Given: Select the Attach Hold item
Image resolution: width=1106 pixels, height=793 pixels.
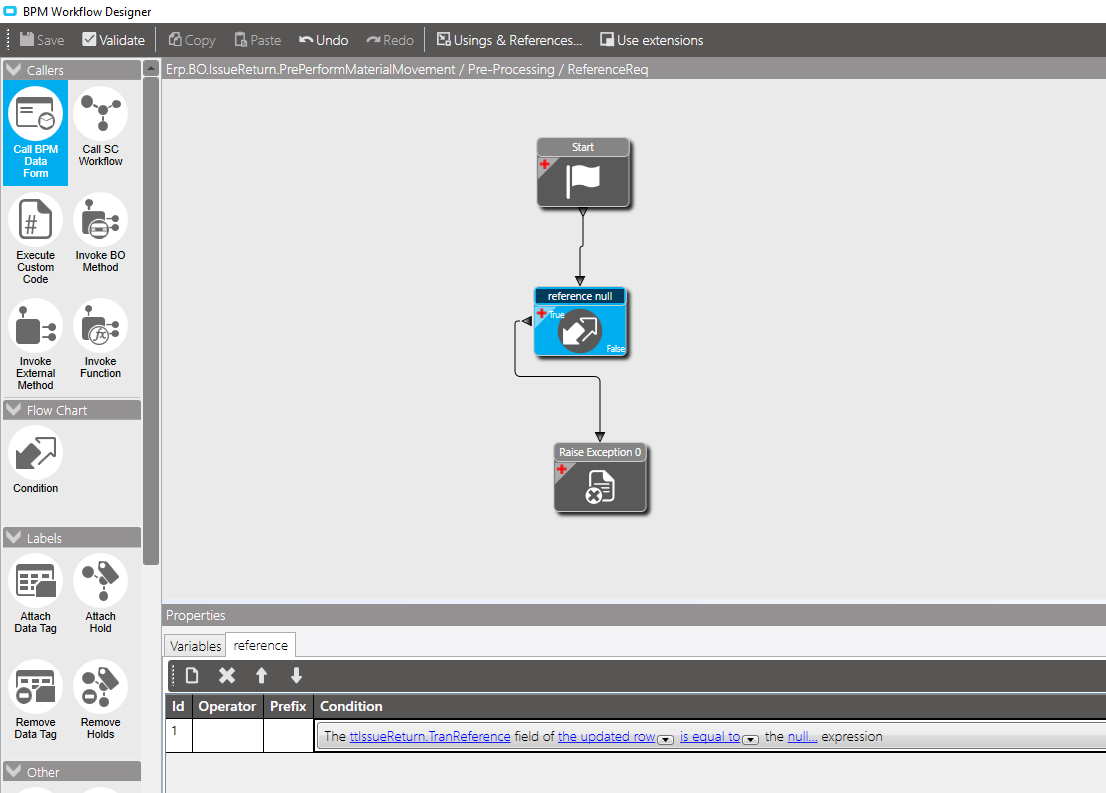Looking at the screenshot, I should [100, 593].
